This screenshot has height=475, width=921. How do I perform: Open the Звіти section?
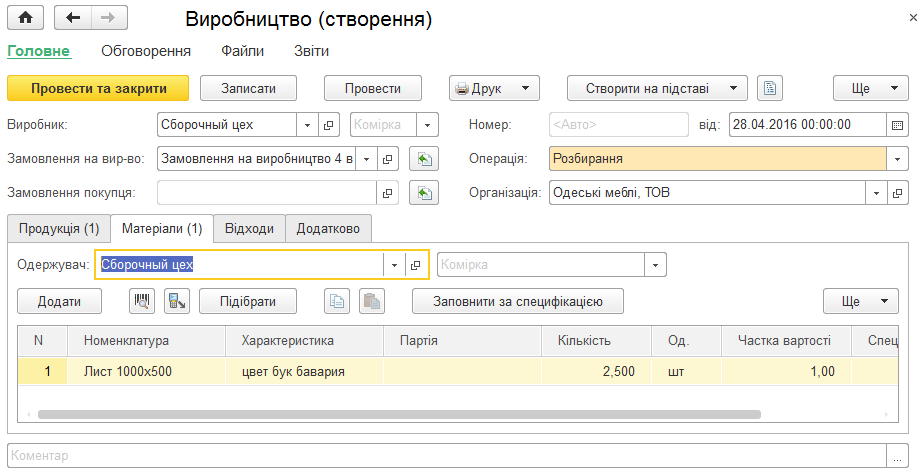click(311, 51)
